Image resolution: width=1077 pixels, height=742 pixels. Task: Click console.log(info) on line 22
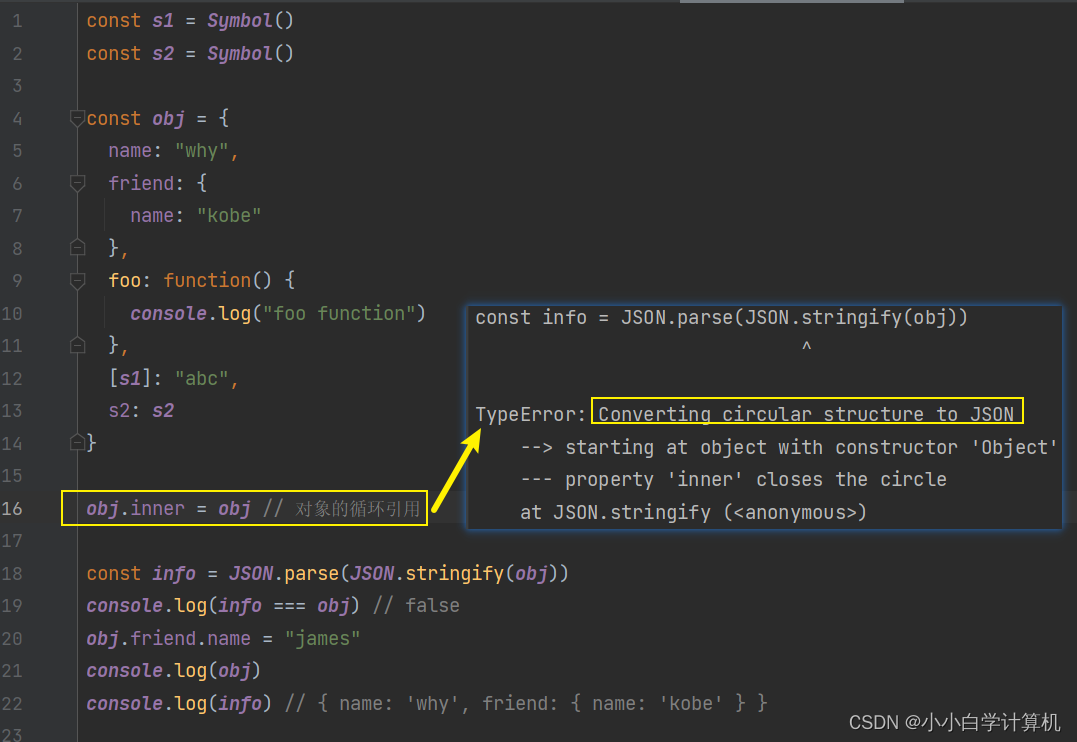pyautogui.click(x=179, y=704)
